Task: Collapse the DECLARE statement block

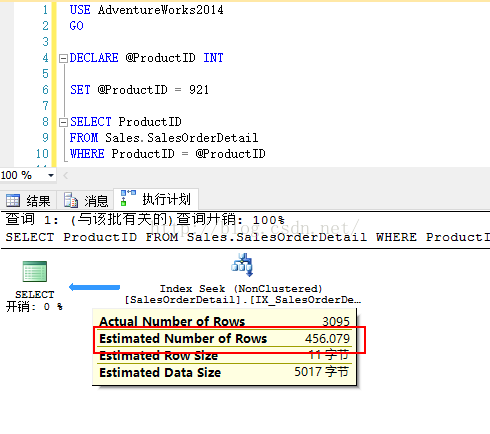Action: [63, 59]
